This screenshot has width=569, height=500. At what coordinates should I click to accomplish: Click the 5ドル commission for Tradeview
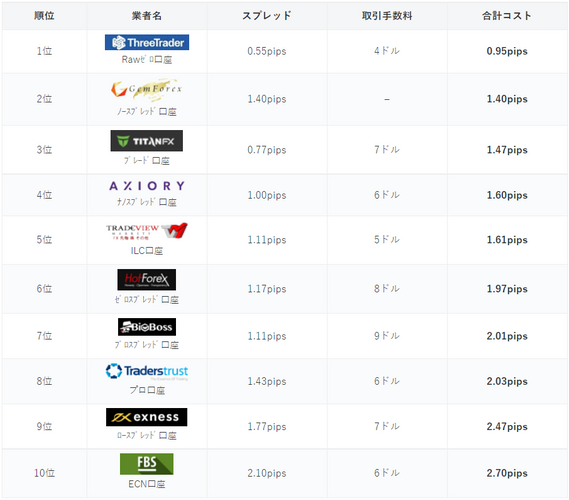click(387, 239)
